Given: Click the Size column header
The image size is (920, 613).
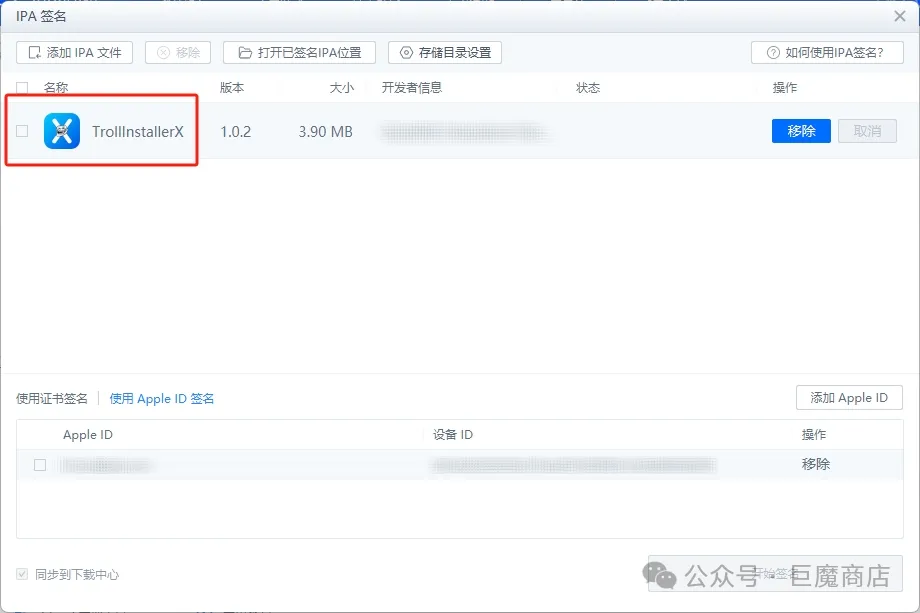Looking at the screenshot, I should pos(341,88).
